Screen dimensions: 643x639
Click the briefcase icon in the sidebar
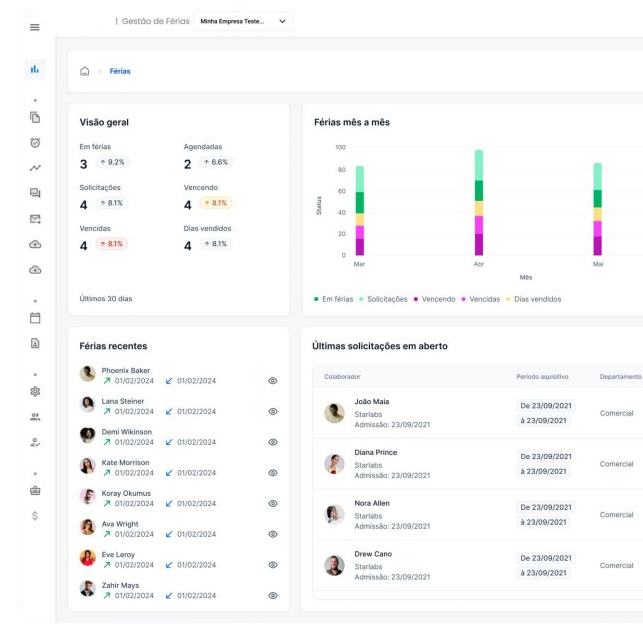(34, 490)
